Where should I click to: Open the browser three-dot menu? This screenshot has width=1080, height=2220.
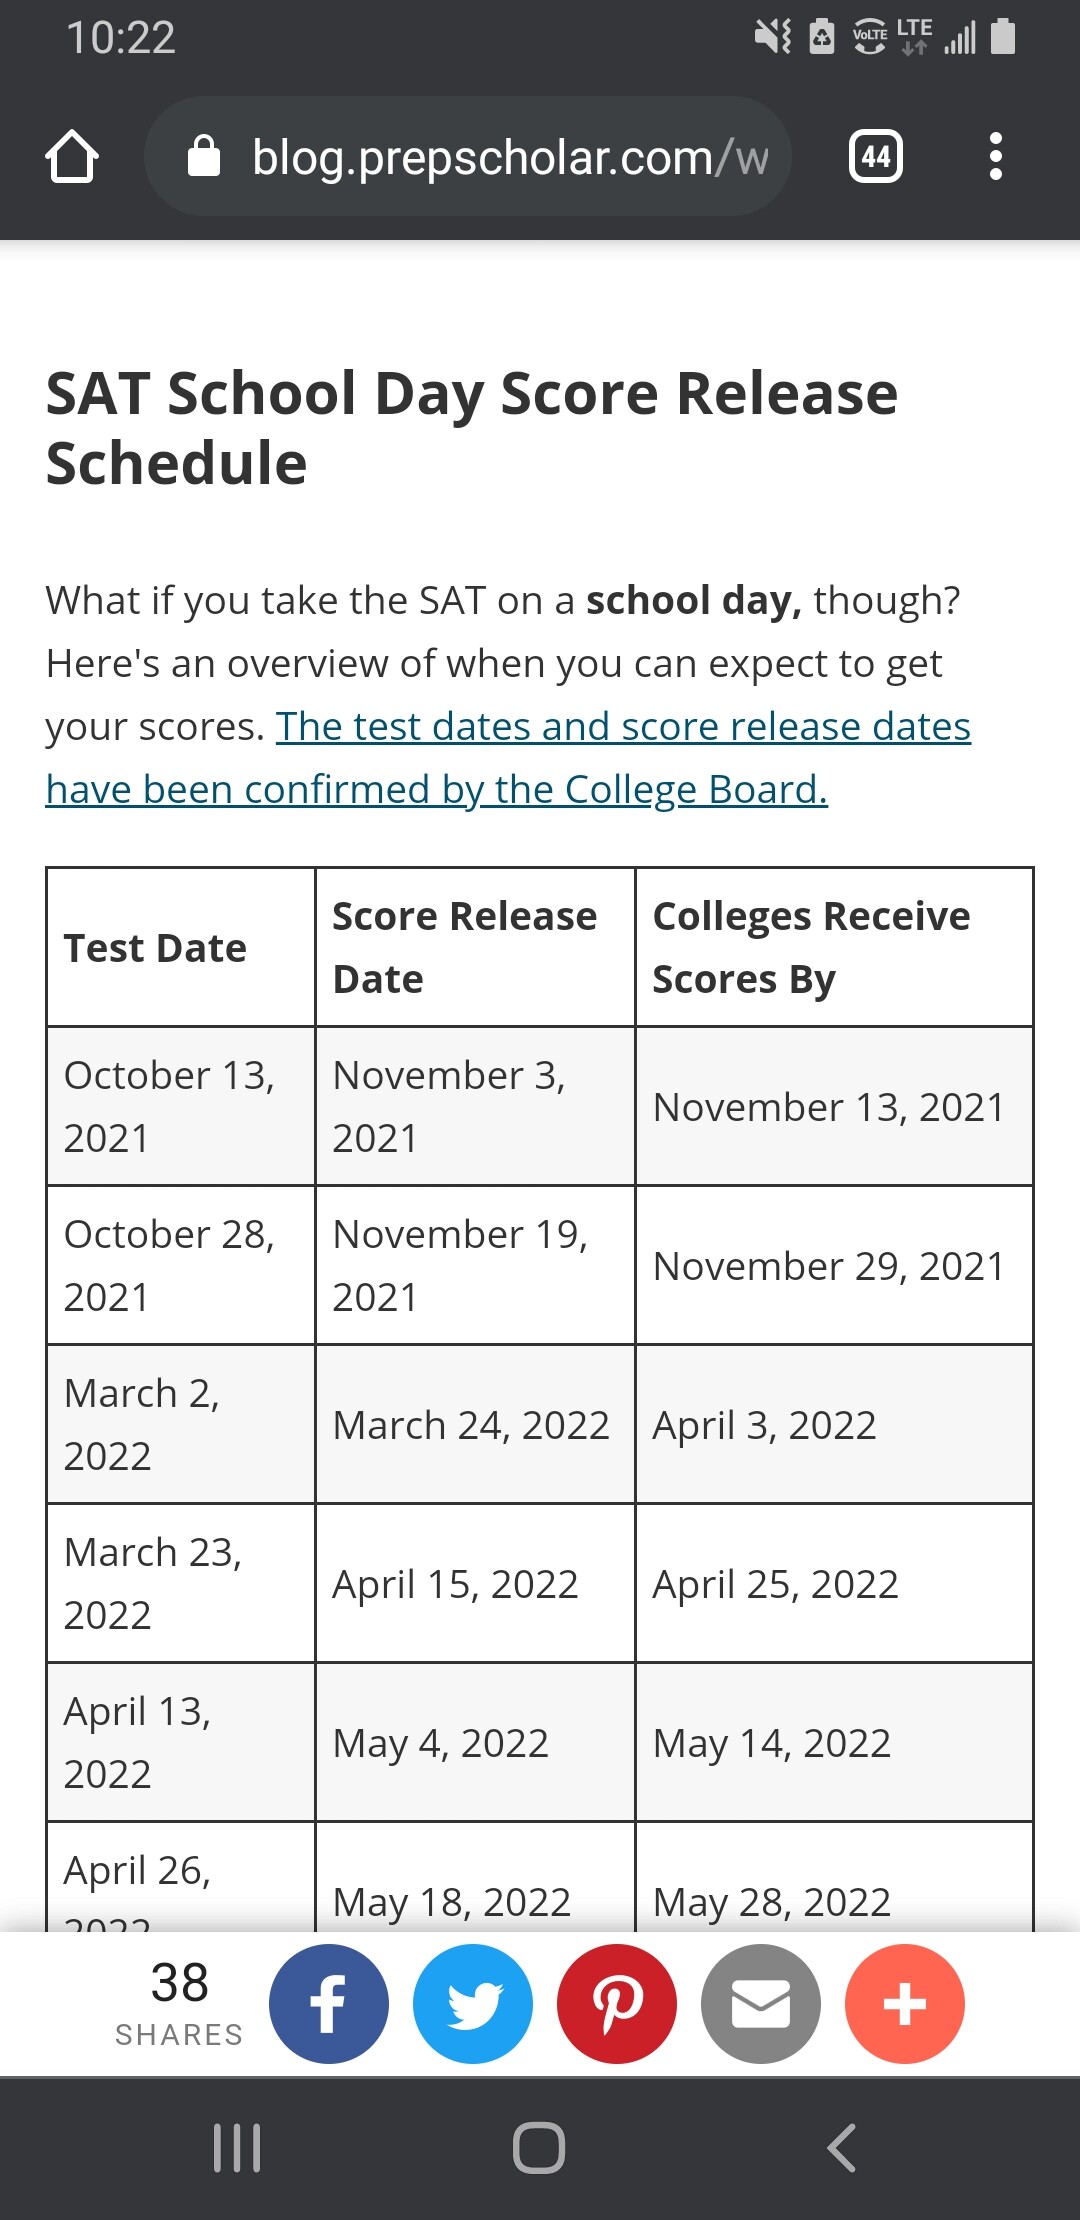click(995, 157)
